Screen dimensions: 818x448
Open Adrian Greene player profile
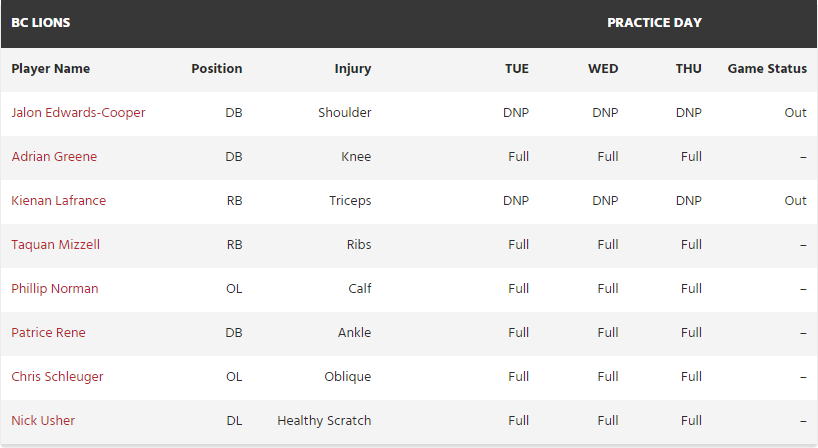click(x=54, y=157)
